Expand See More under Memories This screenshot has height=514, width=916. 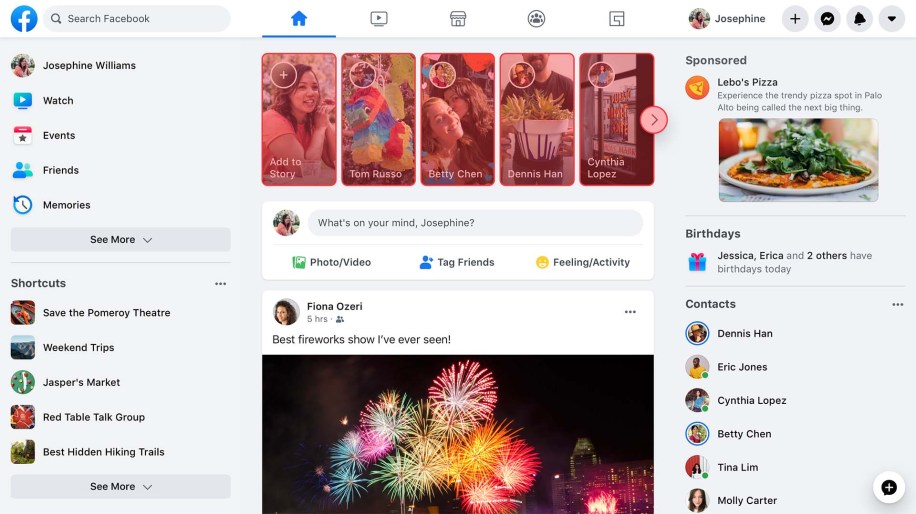coord(120,240)
